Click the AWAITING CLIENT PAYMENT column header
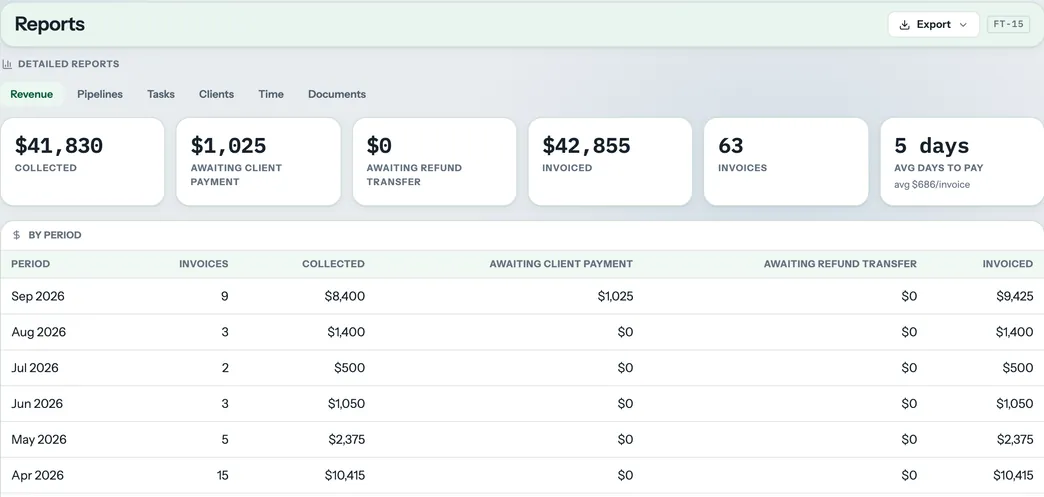The image size is (1044, 497). (561, 264)
